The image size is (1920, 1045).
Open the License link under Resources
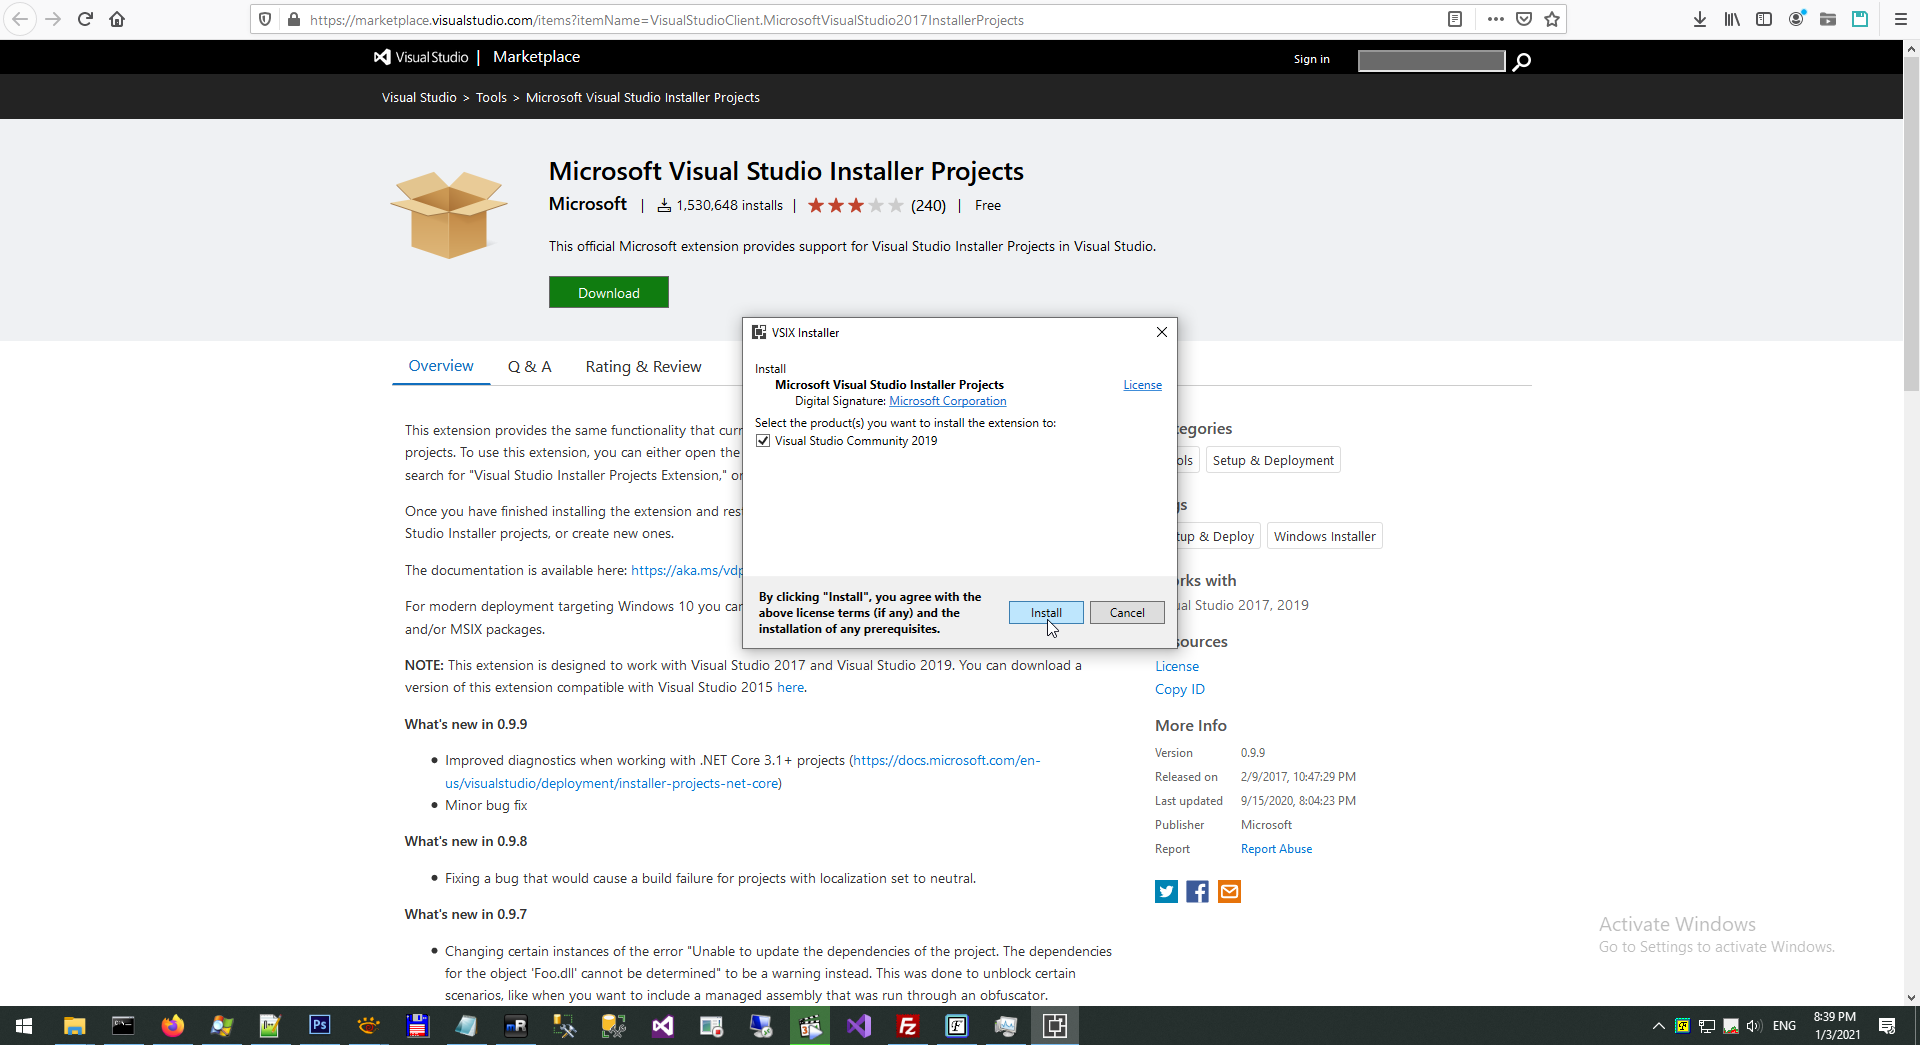tap(1177, 666)
